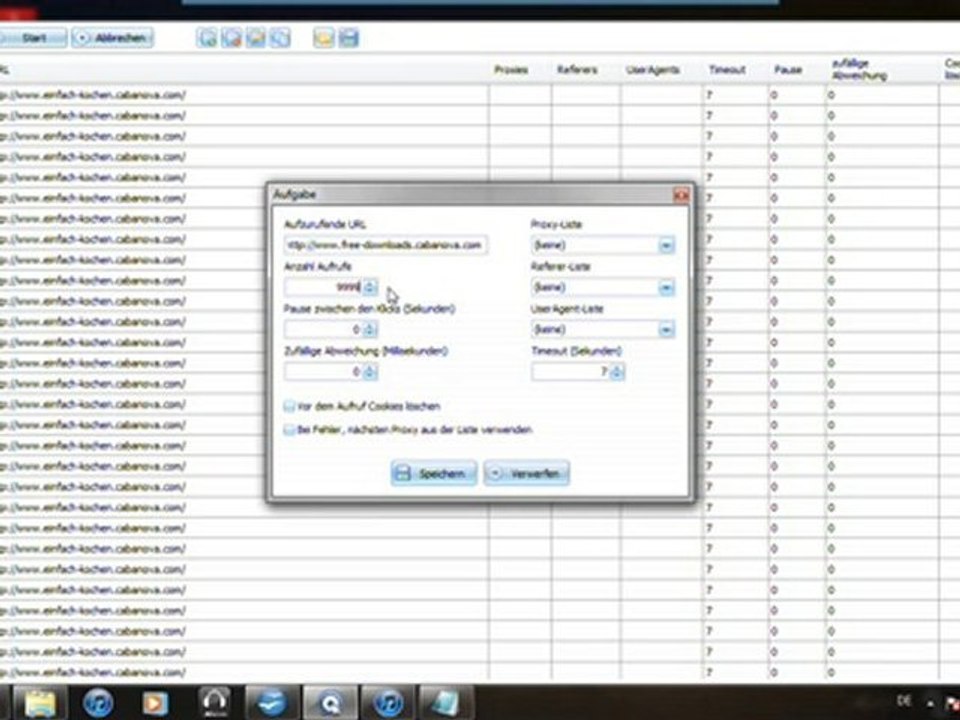Click the iTunes icon next to Explorer folder
Screen dimensions: 960x720
pos(97,703)
